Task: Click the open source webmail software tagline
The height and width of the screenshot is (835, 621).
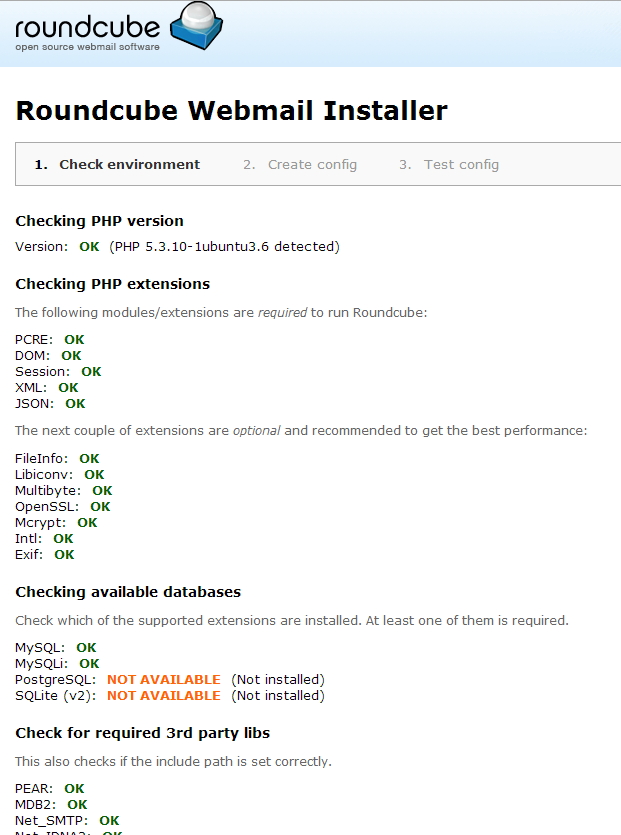Action: (x=87, y=47)
